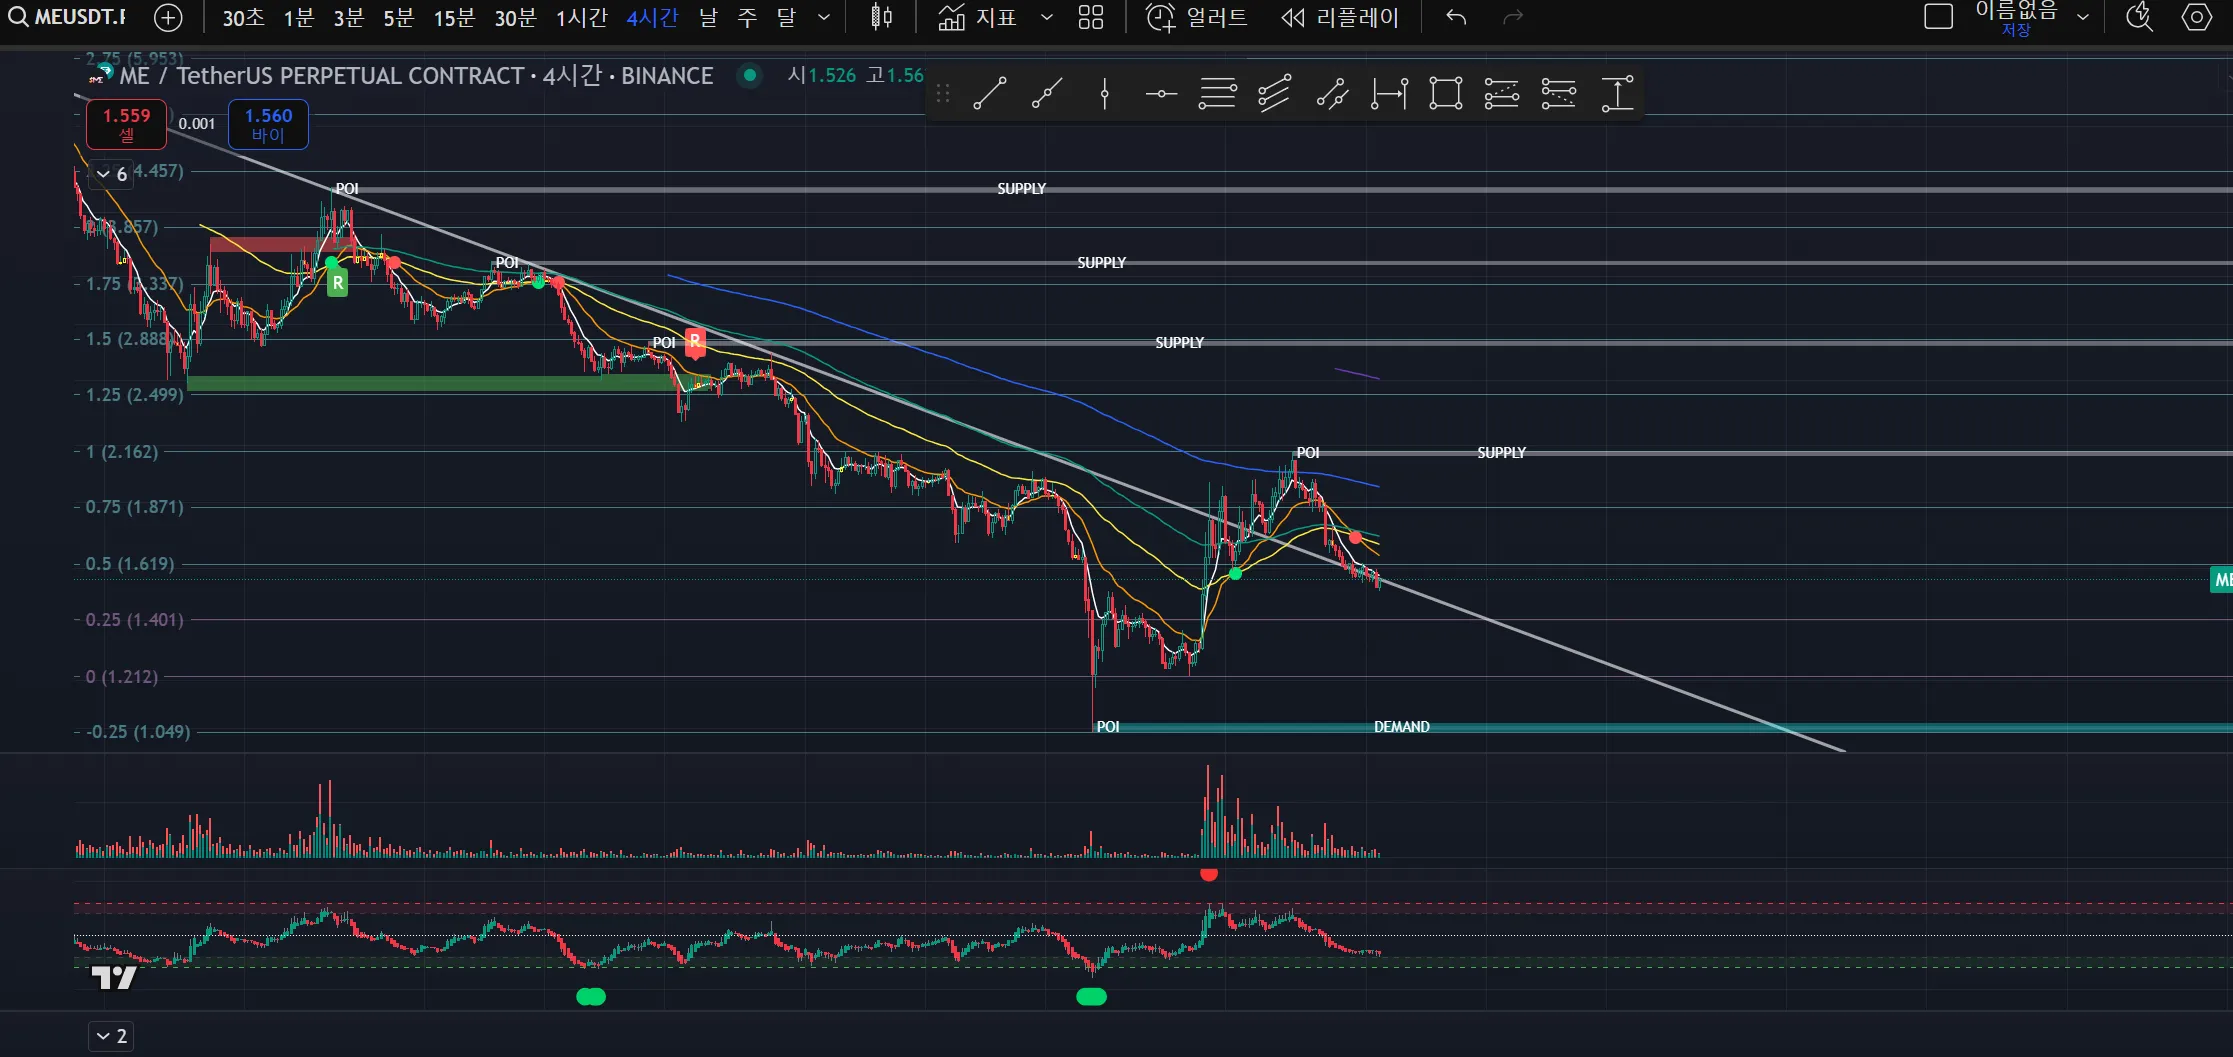Select the 1시간 timeframe

(581, 18)
